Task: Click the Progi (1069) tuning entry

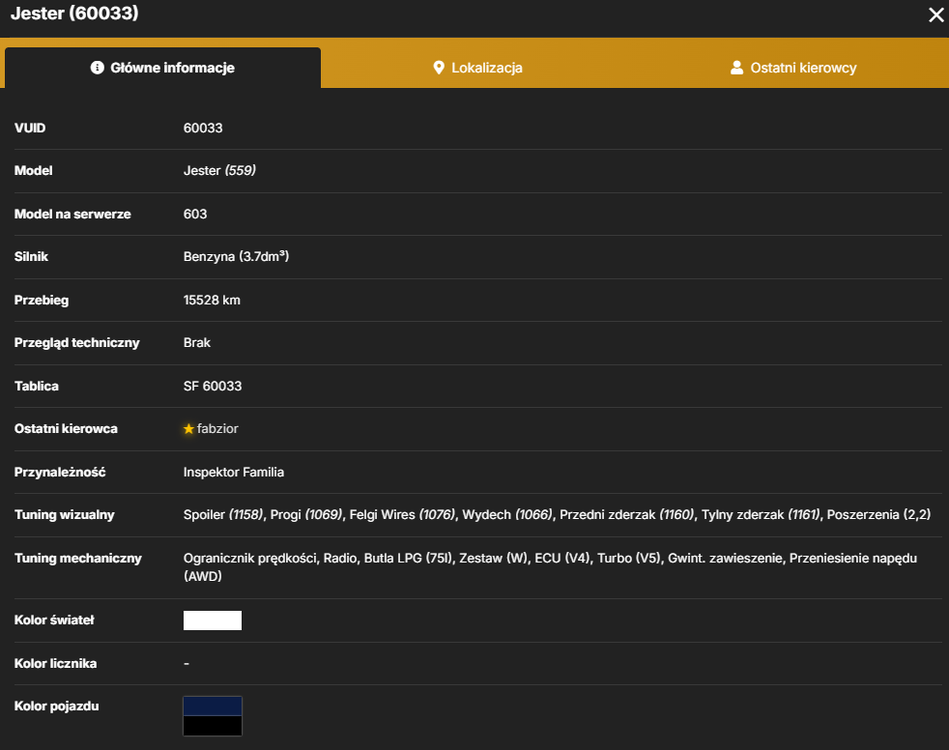Action: point(306,515)
